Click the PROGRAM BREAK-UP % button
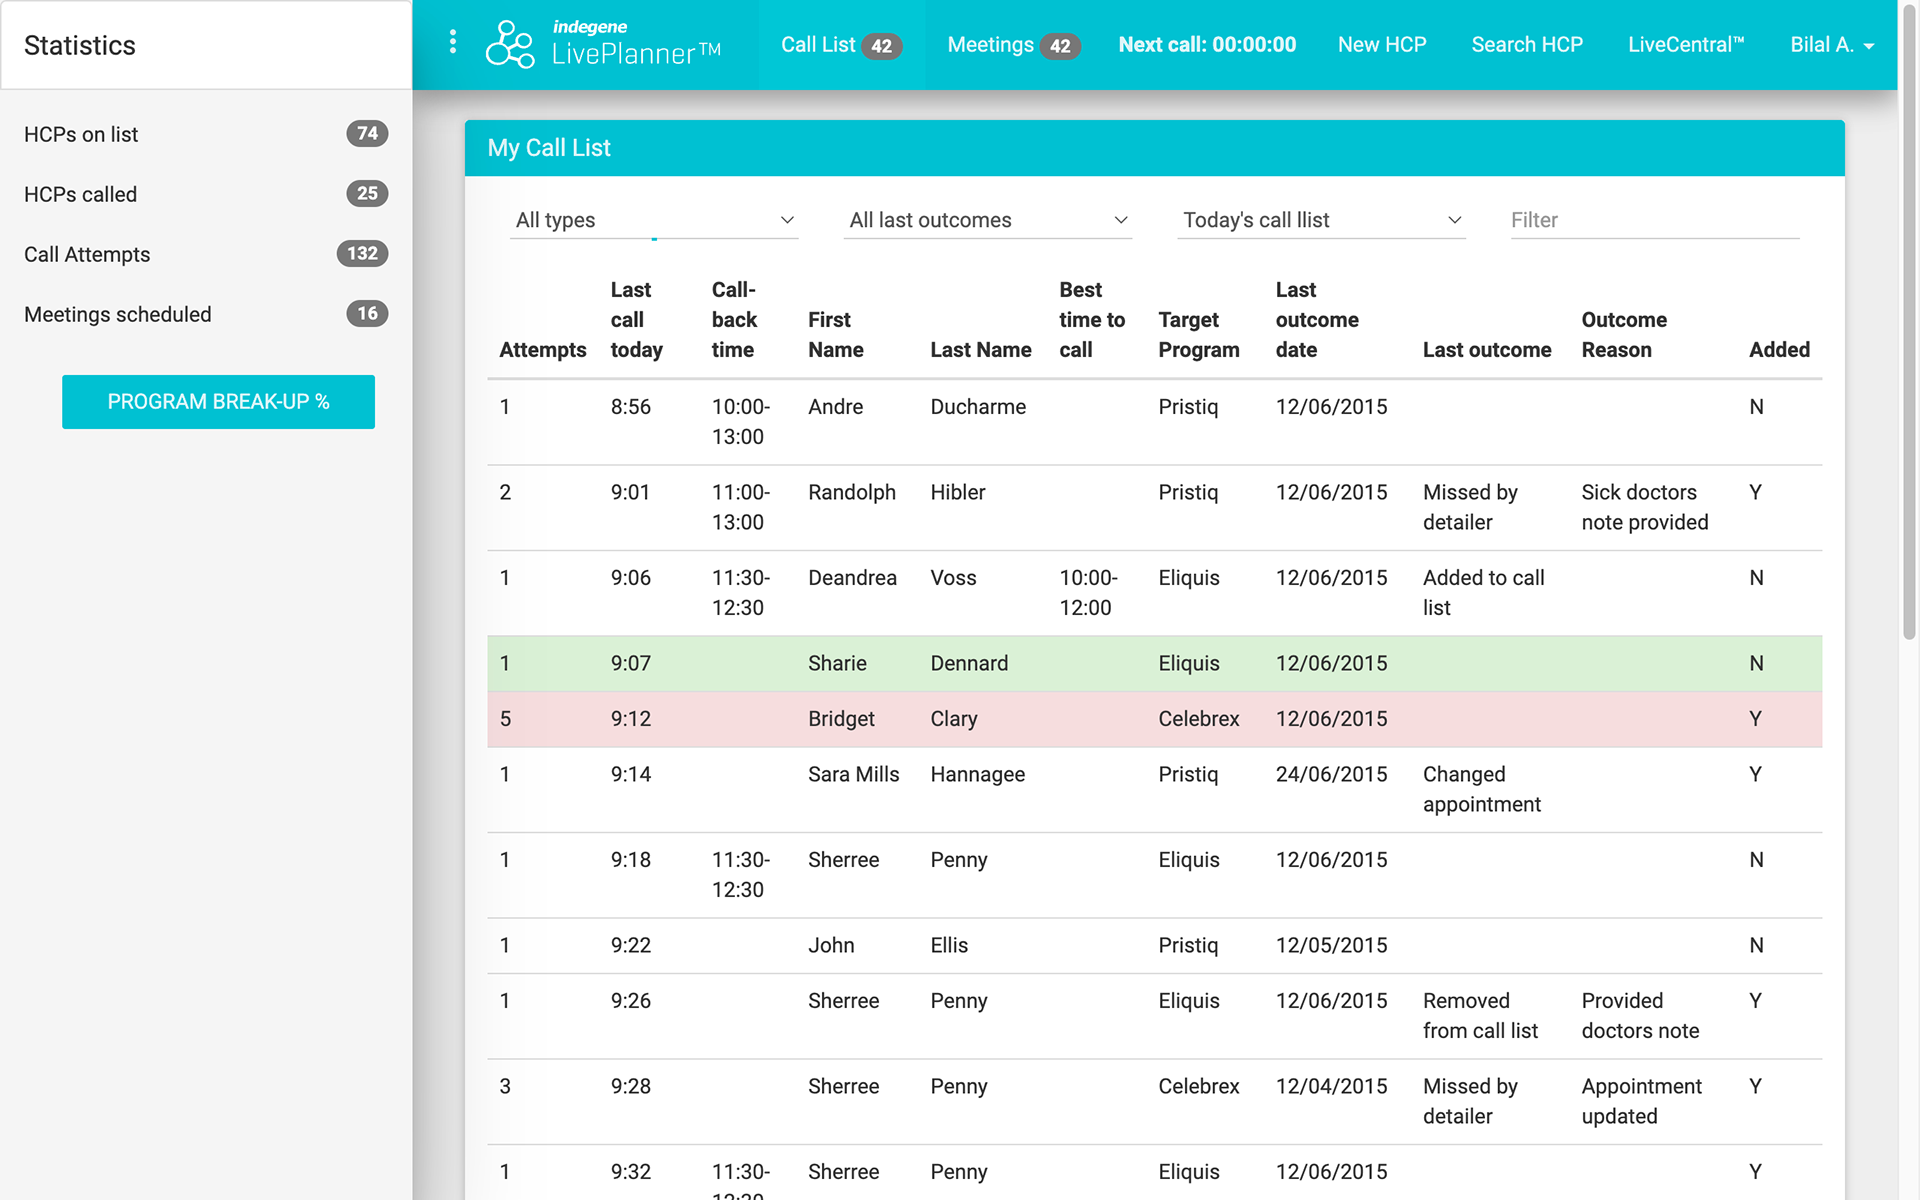 click(x=218, y=402)
